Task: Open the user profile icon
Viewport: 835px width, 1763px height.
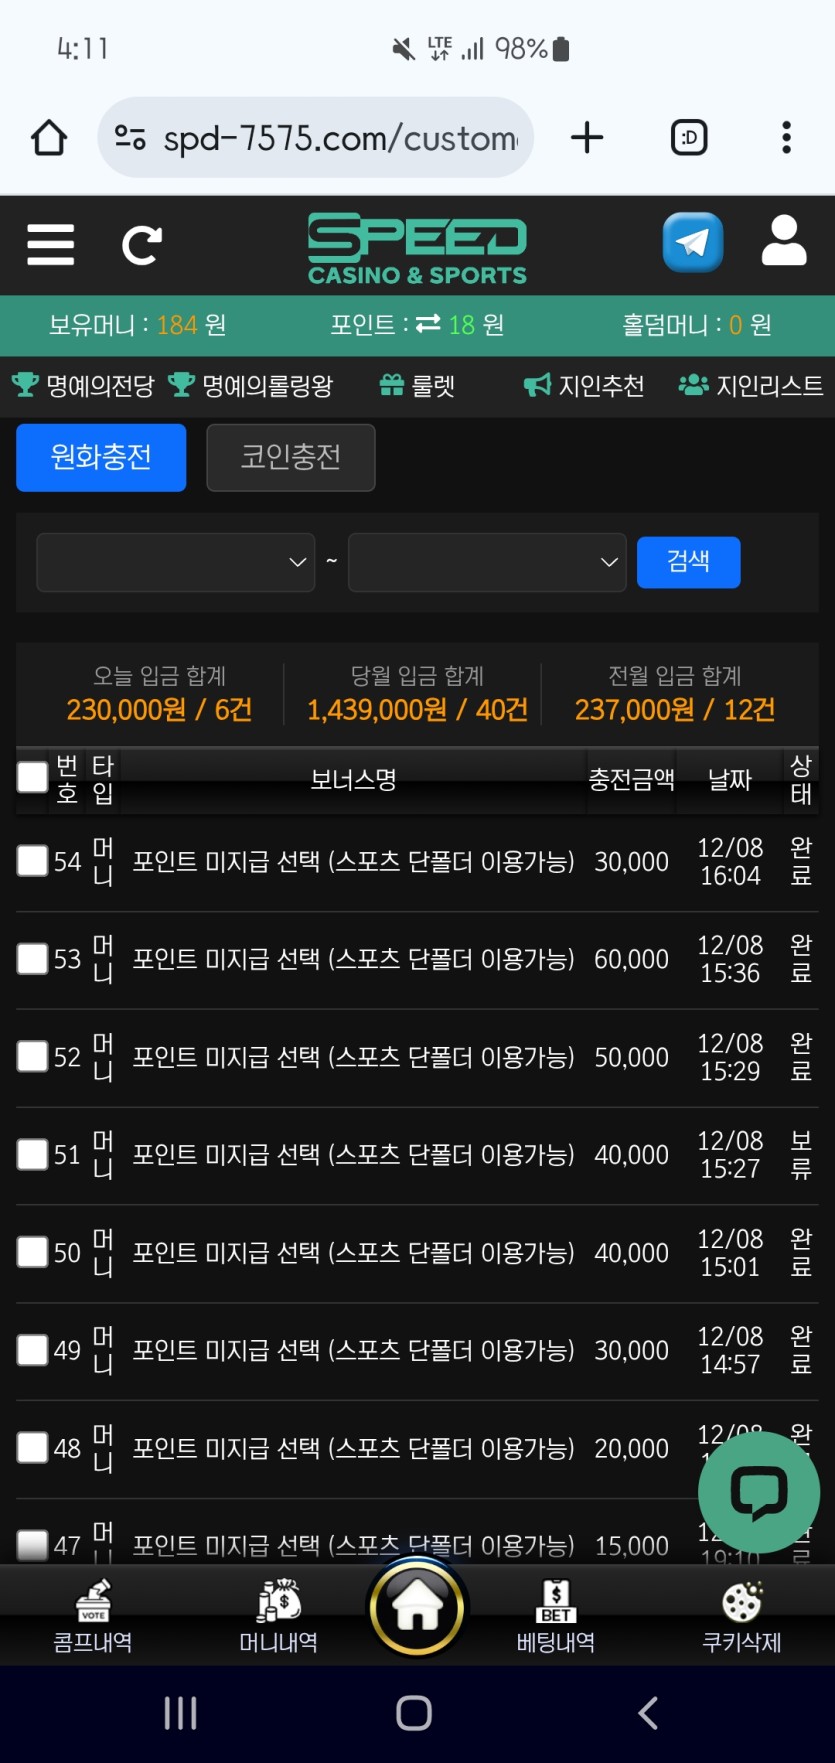Action: 783,242
